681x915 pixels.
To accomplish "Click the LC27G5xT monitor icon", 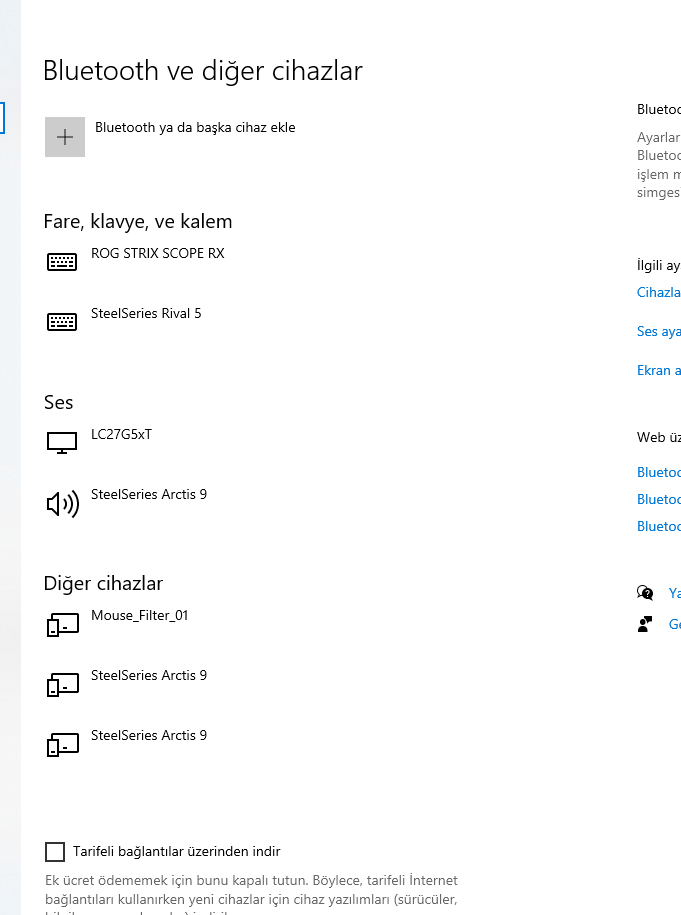I will tap(62, 443).
